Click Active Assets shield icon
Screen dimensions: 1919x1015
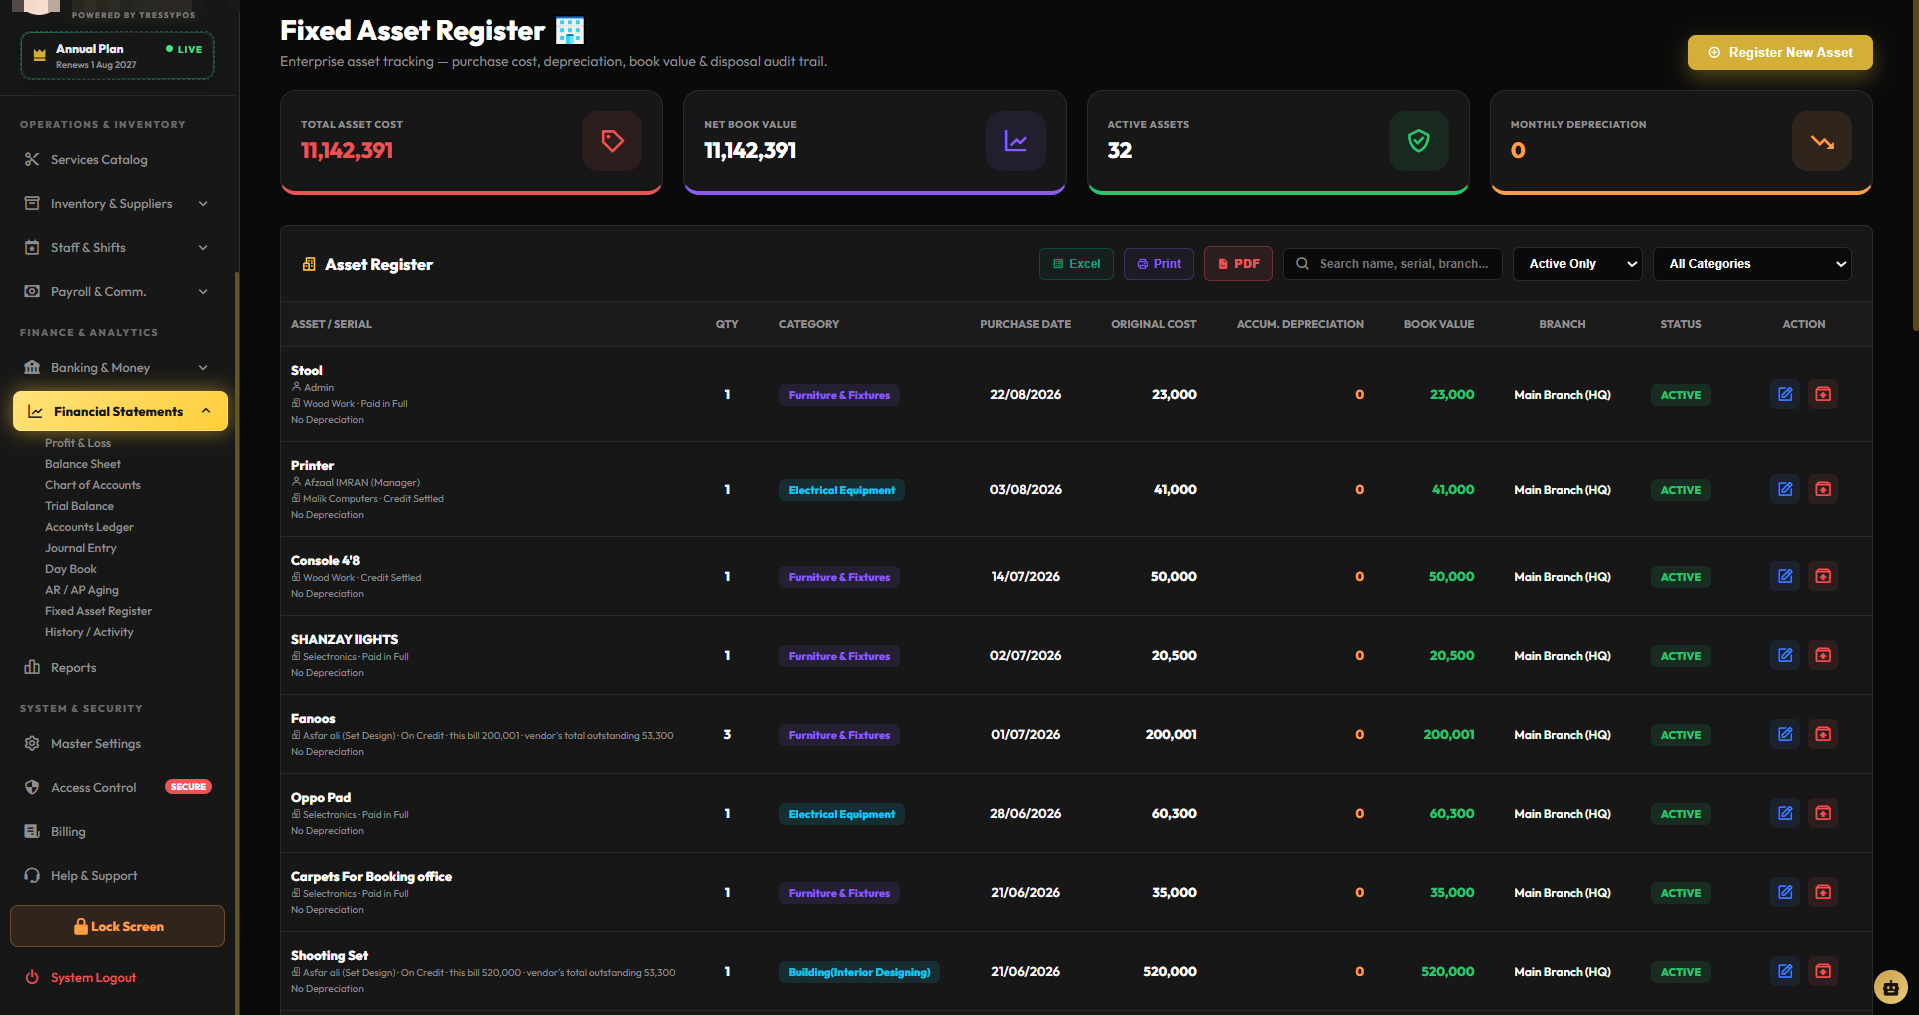(x=1419, y=141)
